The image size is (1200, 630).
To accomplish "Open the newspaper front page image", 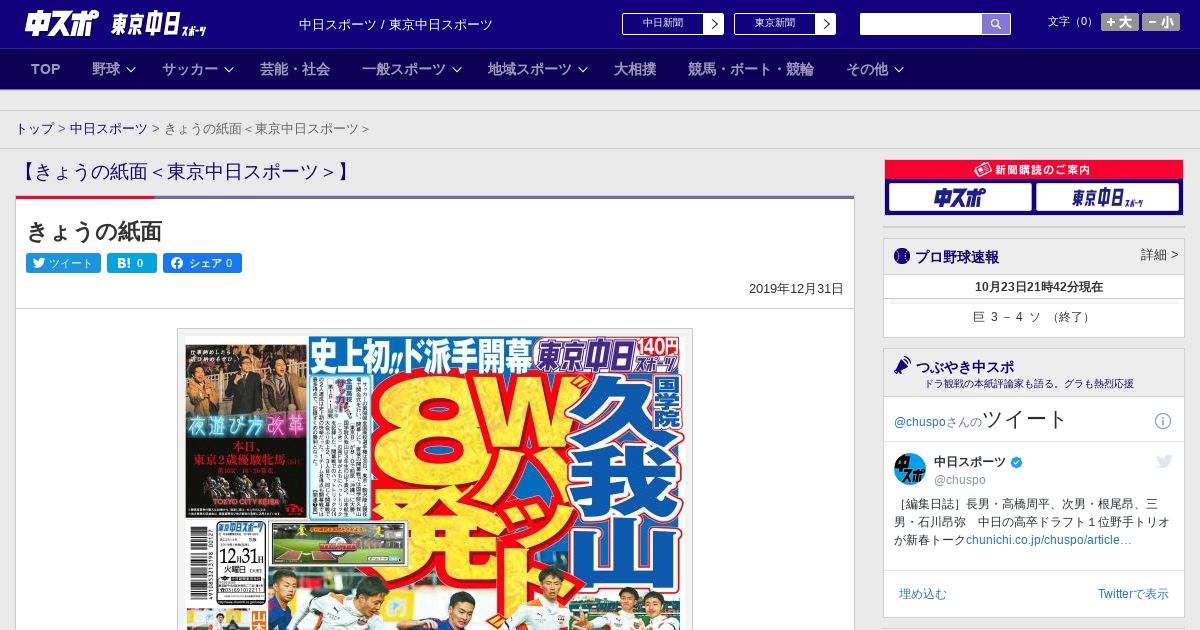I will click(435, 480).
